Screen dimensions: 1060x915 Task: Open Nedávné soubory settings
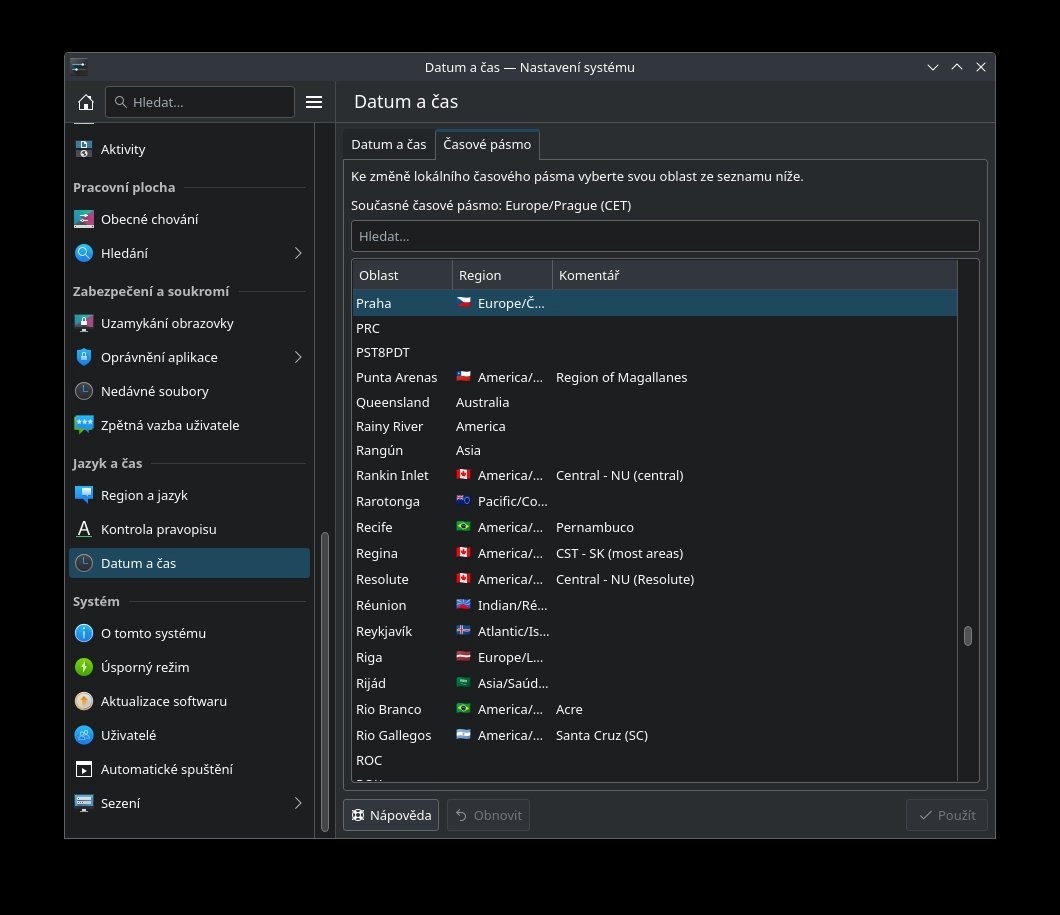tap(154, 391)
